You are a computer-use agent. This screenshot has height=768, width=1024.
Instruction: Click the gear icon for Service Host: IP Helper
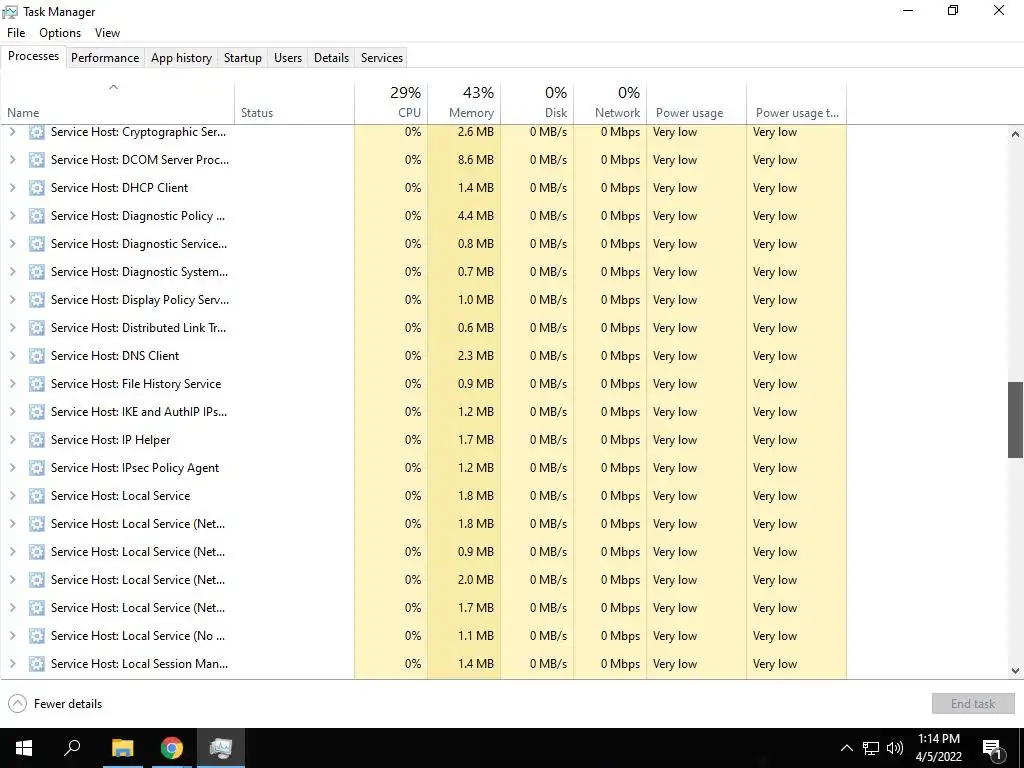pyautogui.click(x=37, y=440)
